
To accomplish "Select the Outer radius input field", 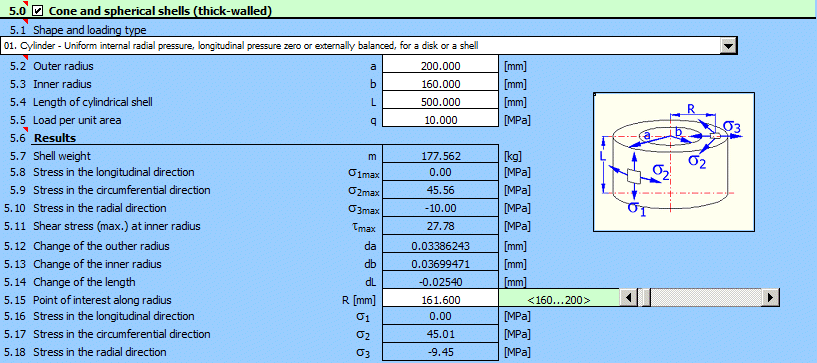I will [x=440, y=66].
